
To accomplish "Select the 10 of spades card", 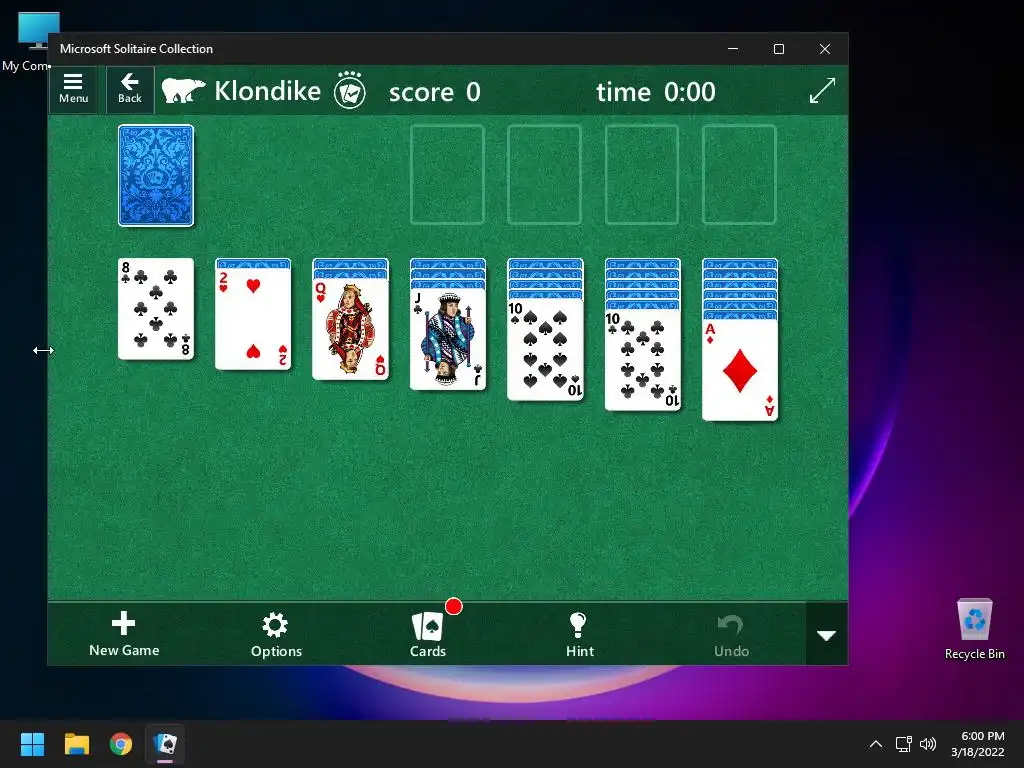I will pyautogui.click(x=545, y=349).
